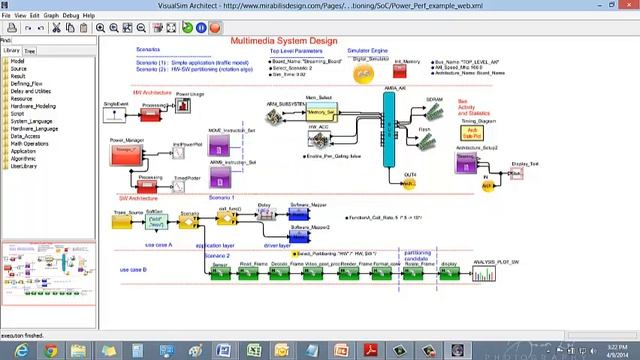This screenshot has width=640, height=360.
Task: Select the HW_ACC block
Action: 318,140
